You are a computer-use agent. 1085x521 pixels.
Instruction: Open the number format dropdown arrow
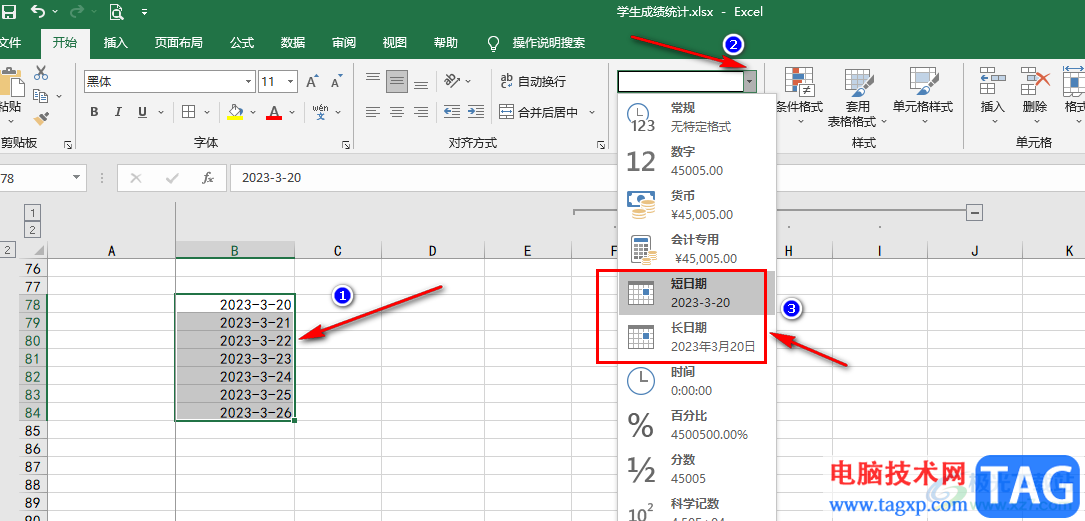click(750, 82)
